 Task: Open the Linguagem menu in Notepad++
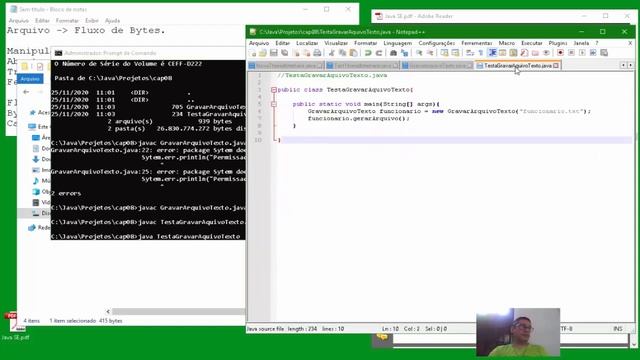tap(398, 43)
